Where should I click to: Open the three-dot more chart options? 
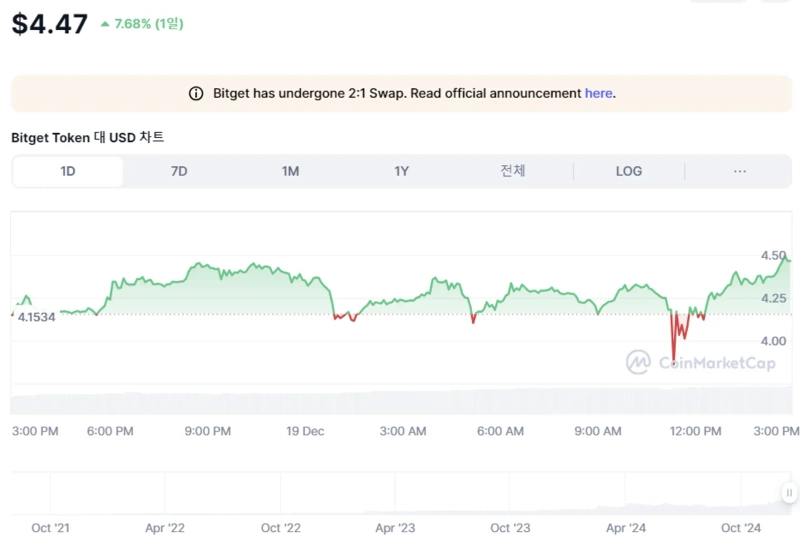739,171
